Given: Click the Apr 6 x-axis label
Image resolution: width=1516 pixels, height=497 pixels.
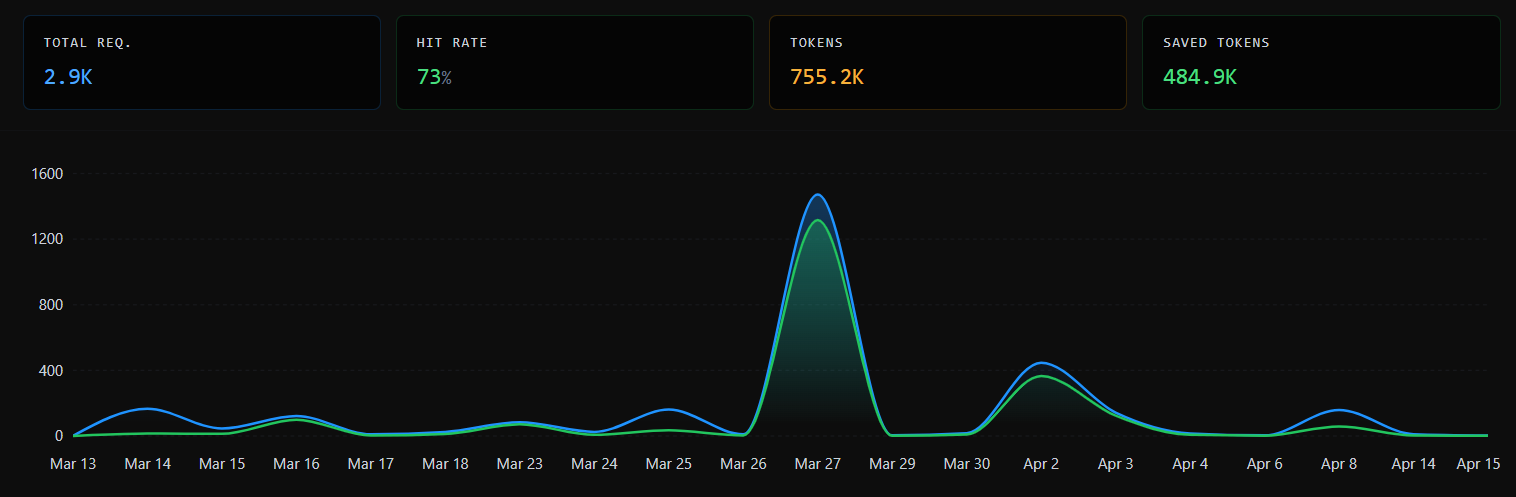Looking at the screenshot, I should (1265, 464).
